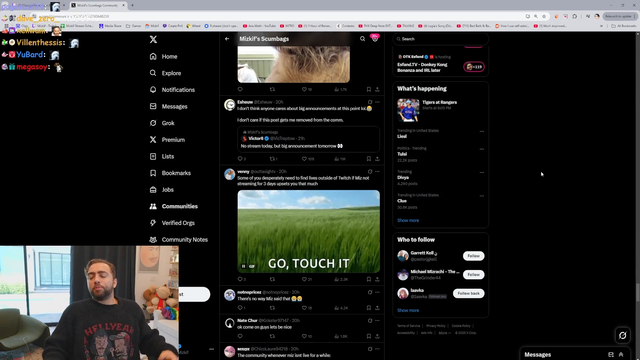Follow Michael Mizrachi
Image resolution: width=640 pixels, height=360 pixels.
coord(473,275)
